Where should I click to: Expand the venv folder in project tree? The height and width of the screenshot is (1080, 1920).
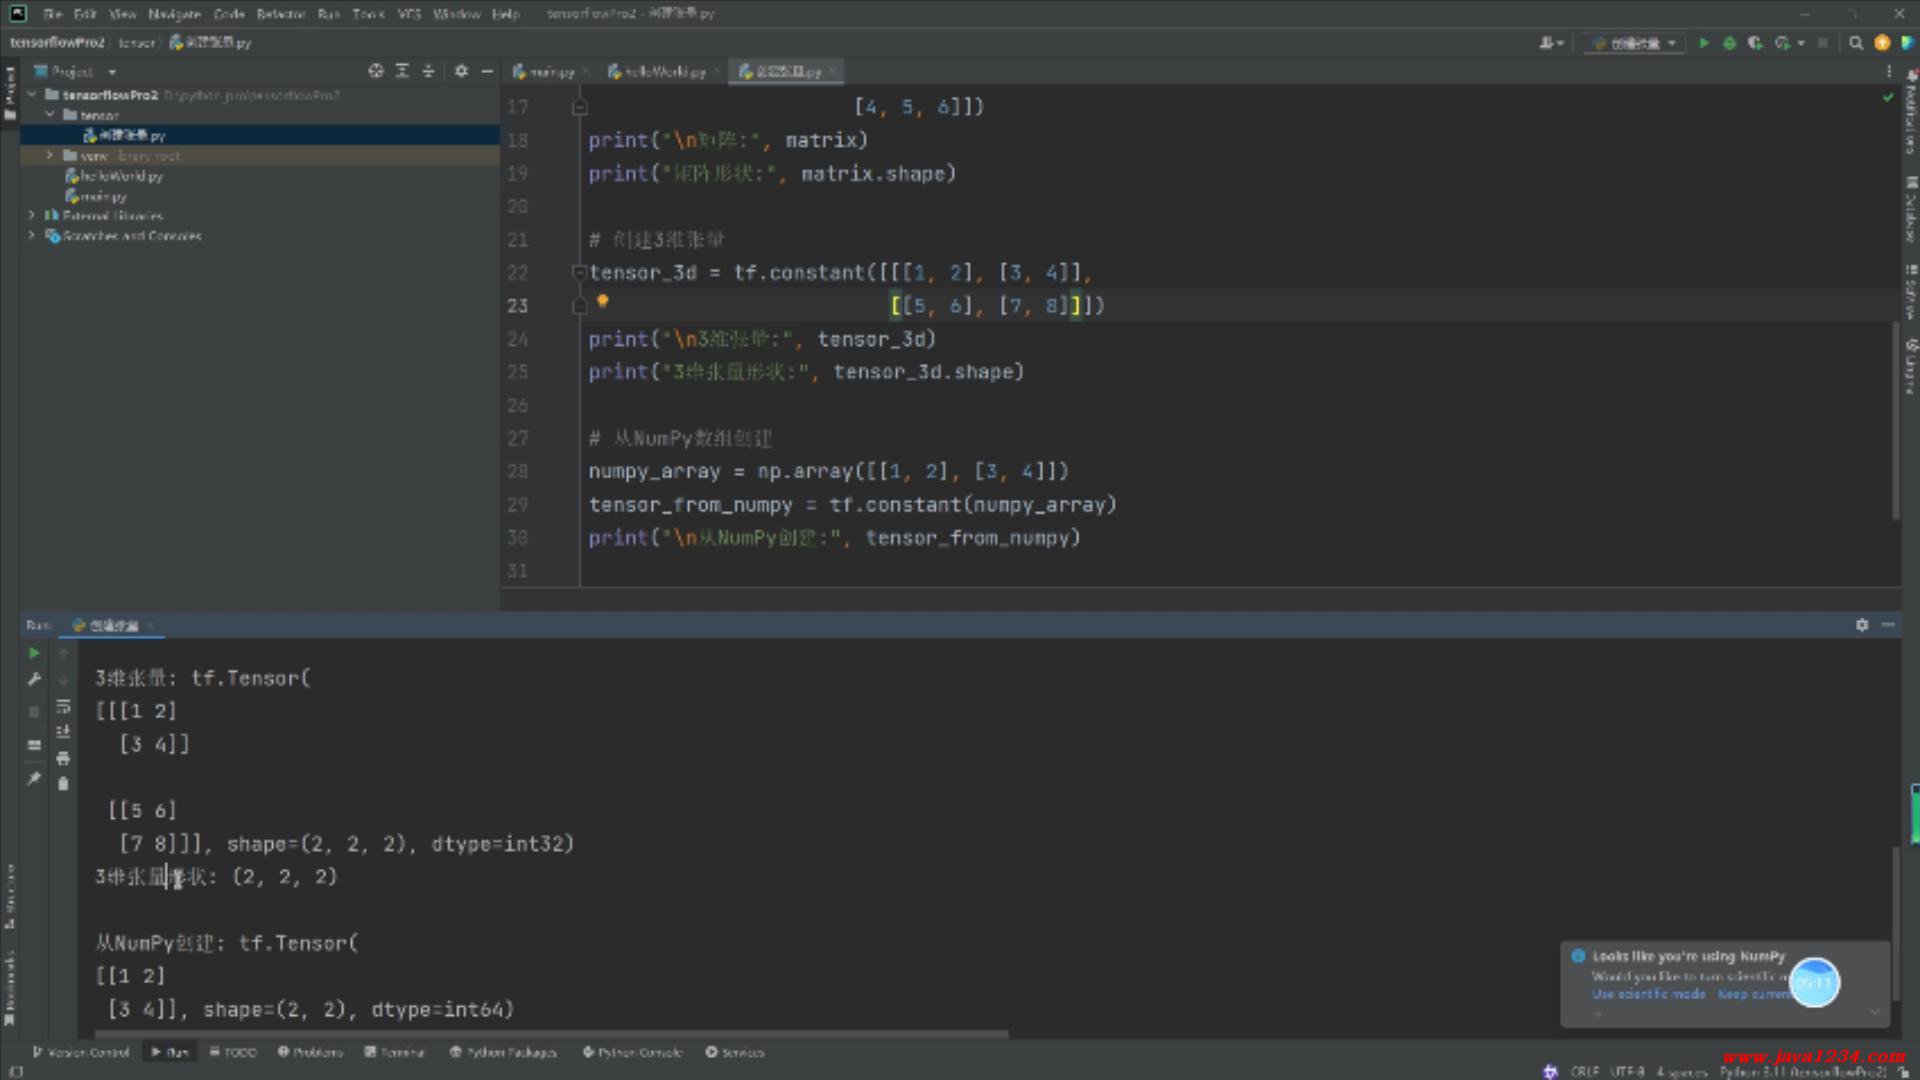[50, 156]
